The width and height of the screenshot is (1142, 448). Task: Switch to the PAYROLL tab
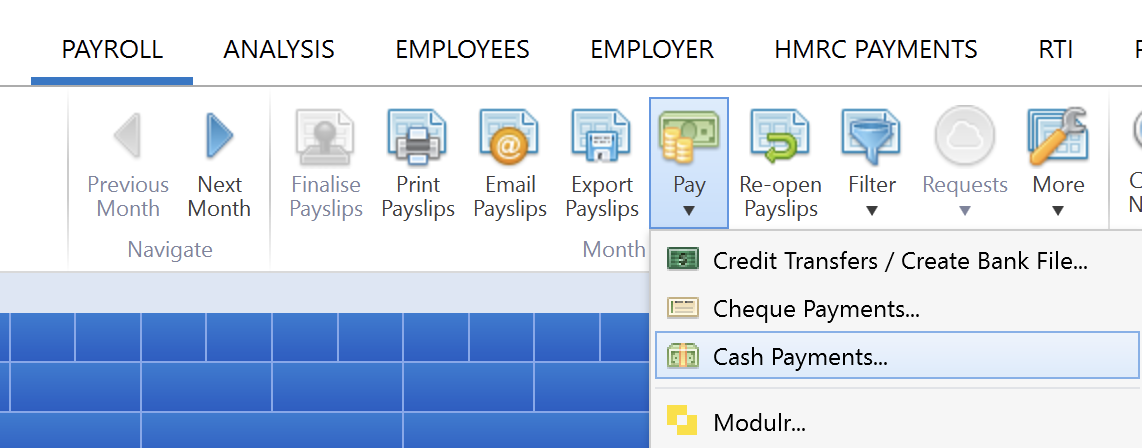(x=112, y=50)
